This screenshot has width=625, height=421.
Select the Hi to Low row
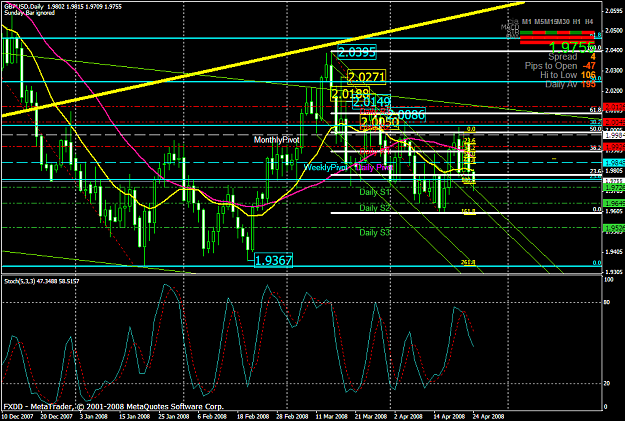568,75
